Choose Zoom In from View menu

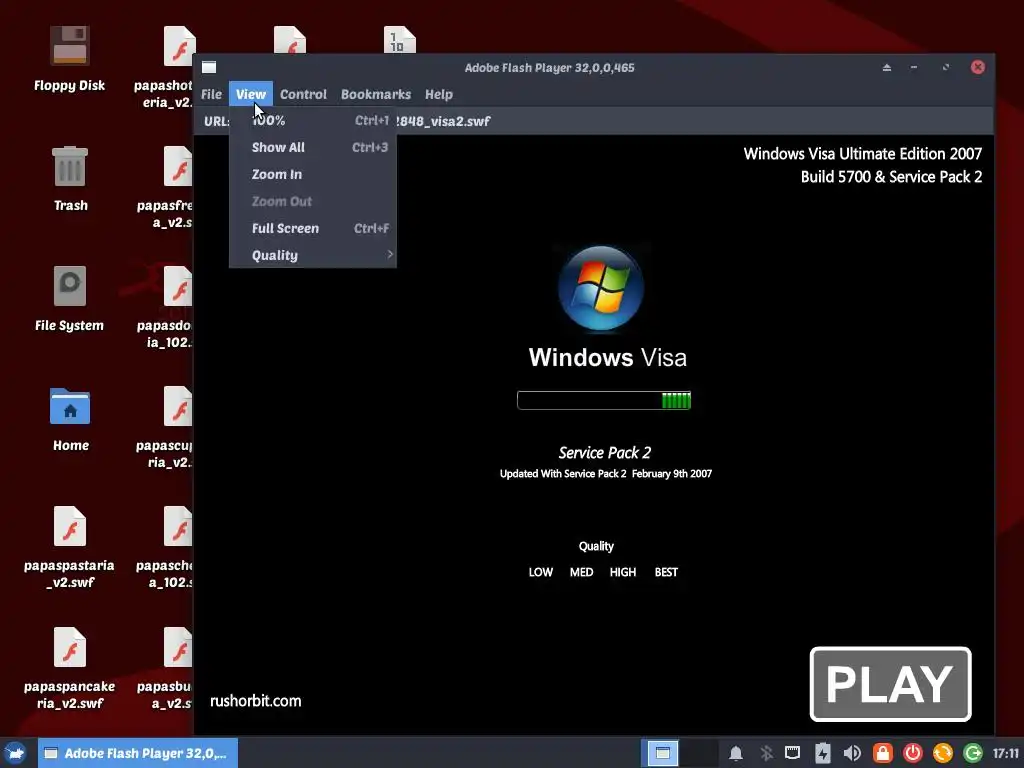313,174
